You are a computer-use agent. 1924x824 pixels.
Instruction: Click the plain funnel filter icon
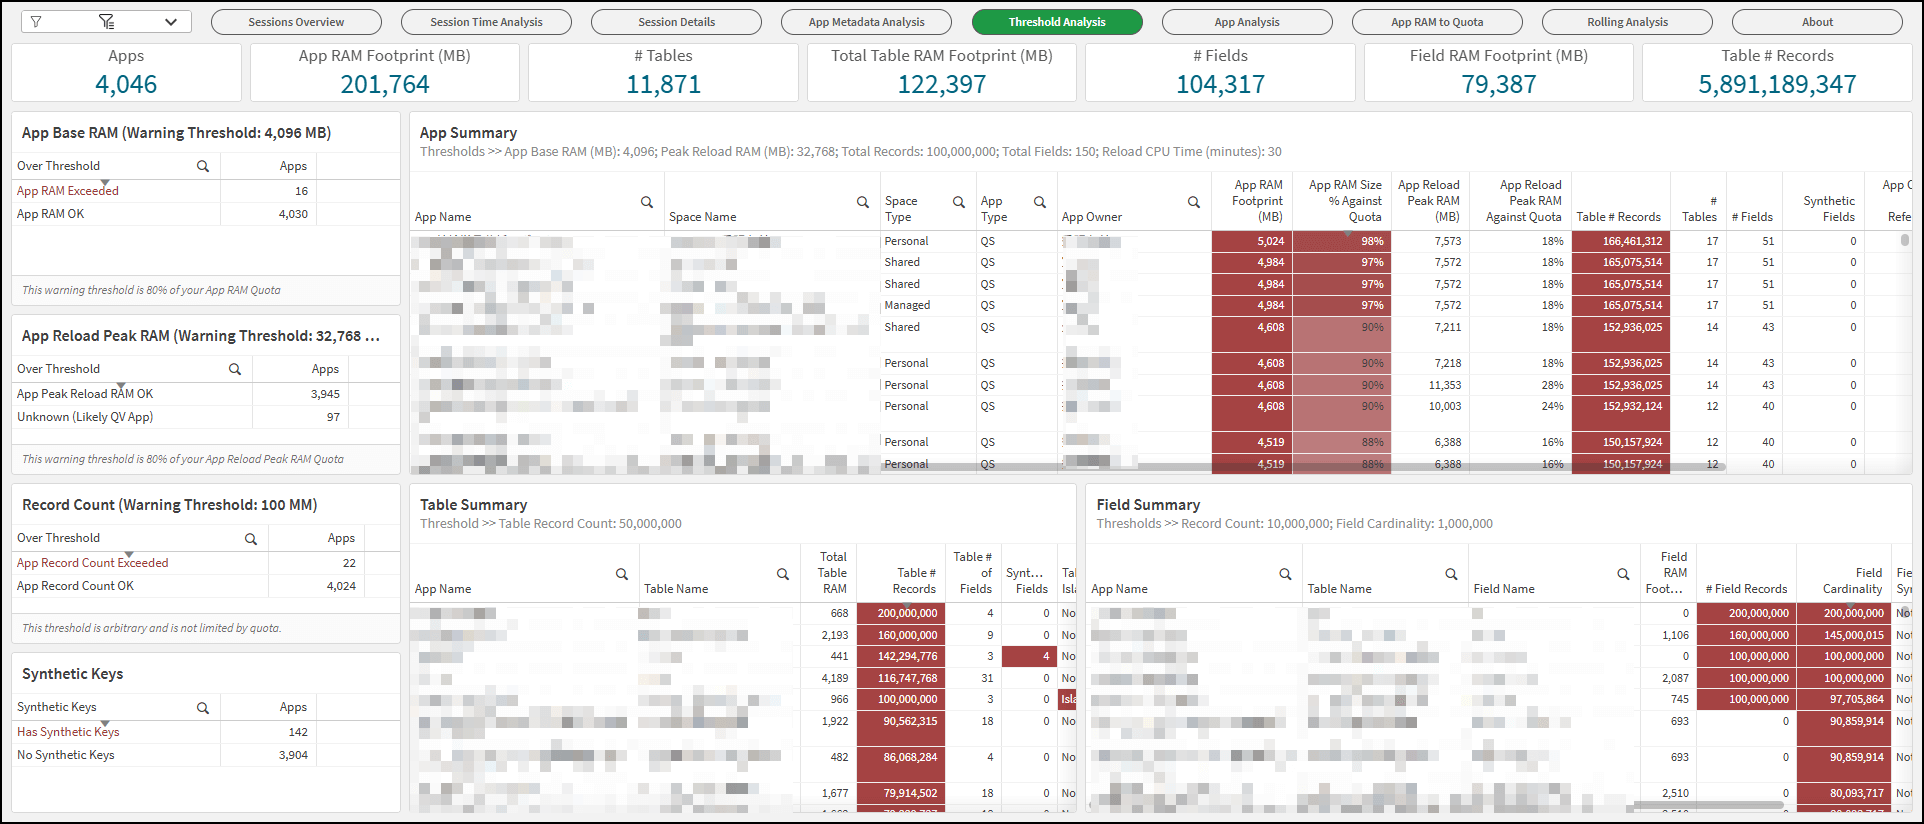[36, 22]
